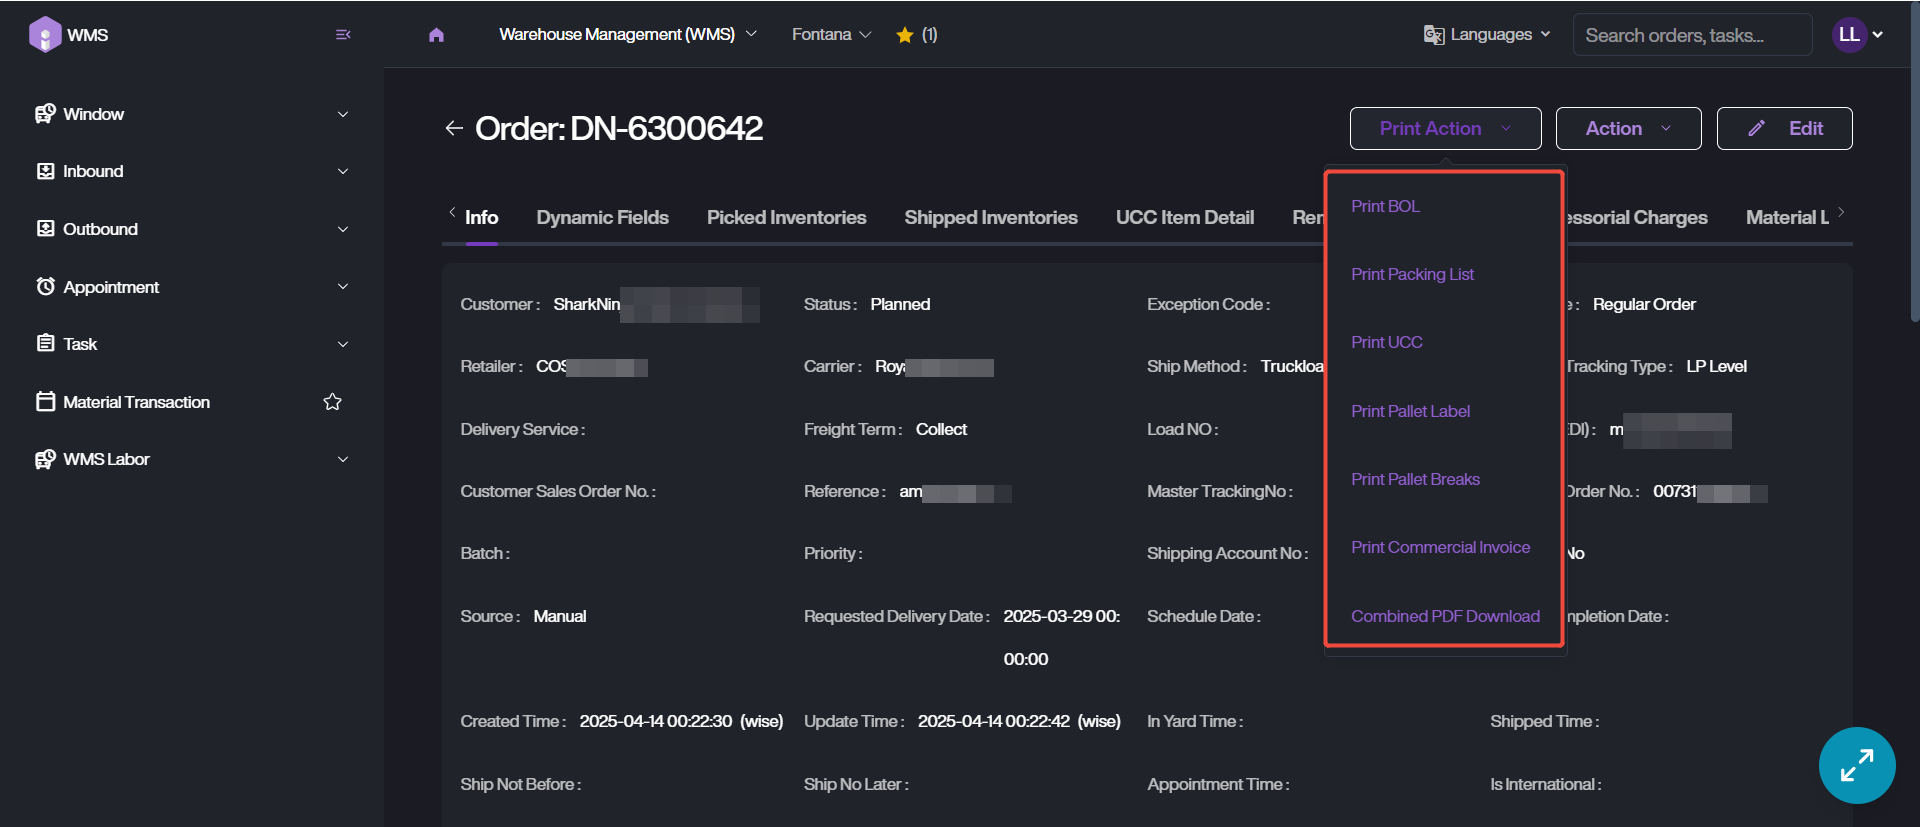The image size is (1920, 827).
Task: Click the Window sidebar icon
Action: (45, 114)
